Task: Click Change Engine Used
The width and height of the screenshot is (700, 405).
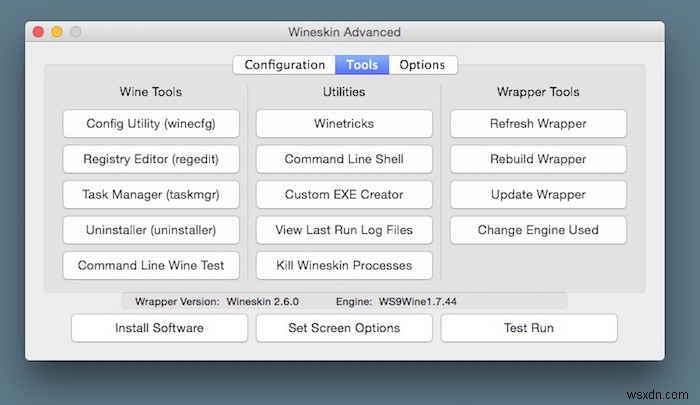Action: click(x=538, y=230)
